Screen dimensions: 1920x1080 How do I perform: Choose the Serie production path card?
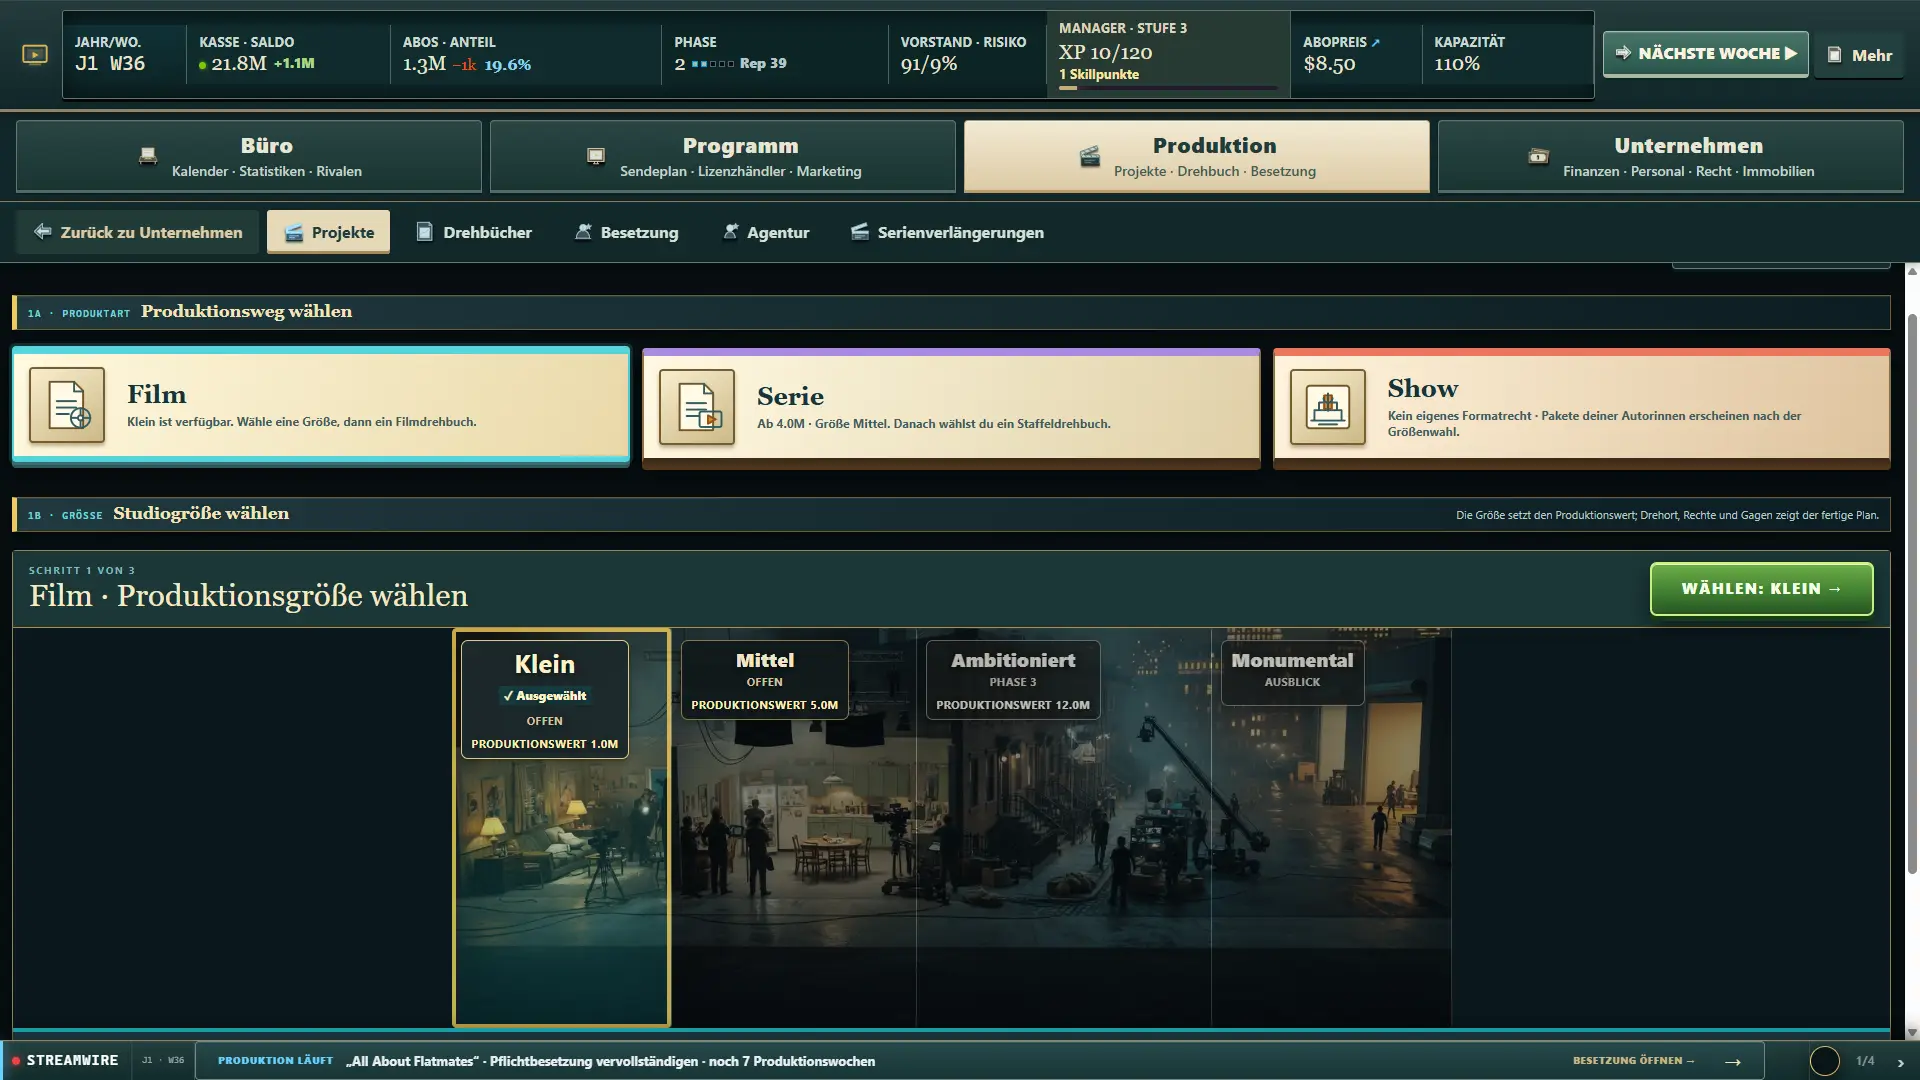pyautogui.click(x=951, y=407)
